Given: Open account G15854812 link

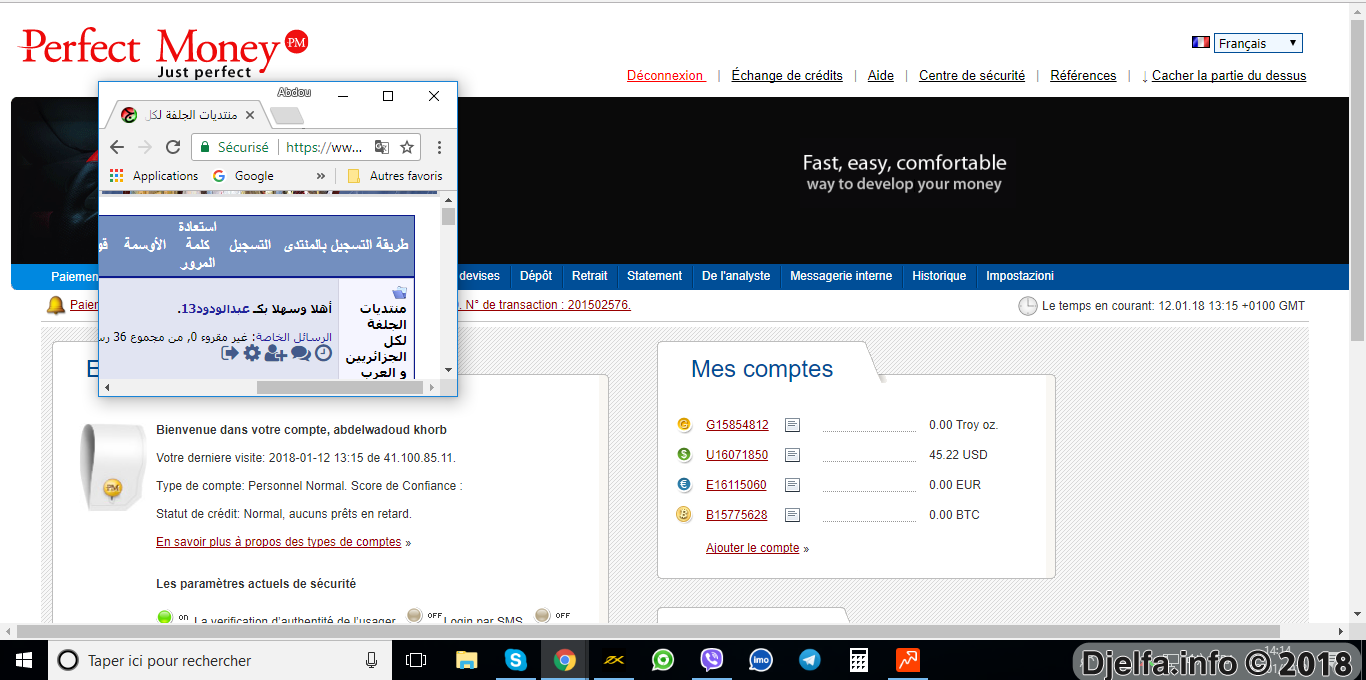Looking at the screenshot, I should [737, 425].
